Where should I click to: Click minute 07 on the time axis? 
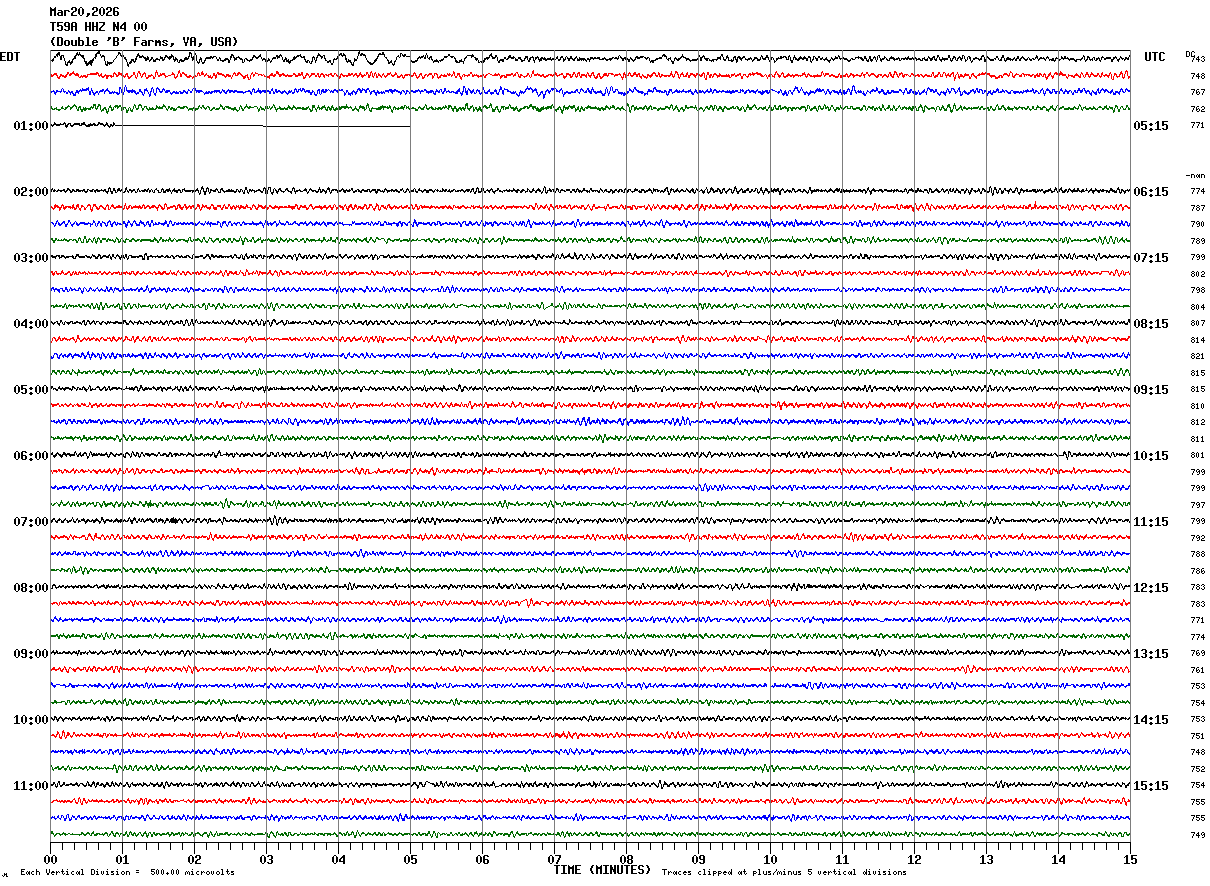point(554,860)
